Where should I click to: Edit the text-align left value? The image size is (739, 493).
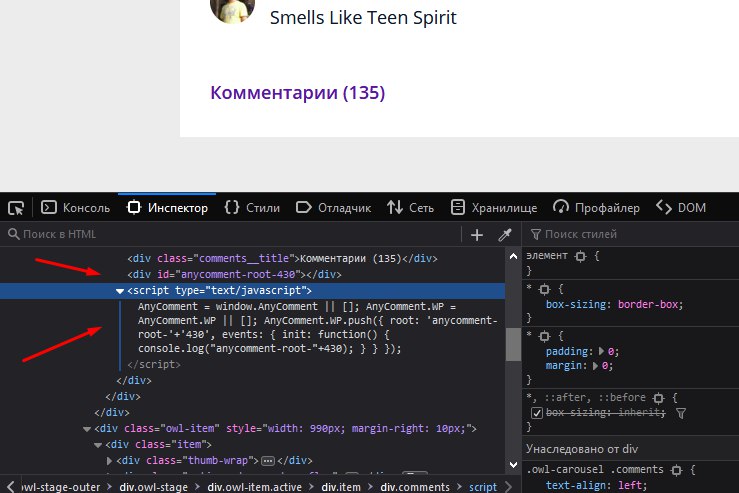(x=629, y=485)
